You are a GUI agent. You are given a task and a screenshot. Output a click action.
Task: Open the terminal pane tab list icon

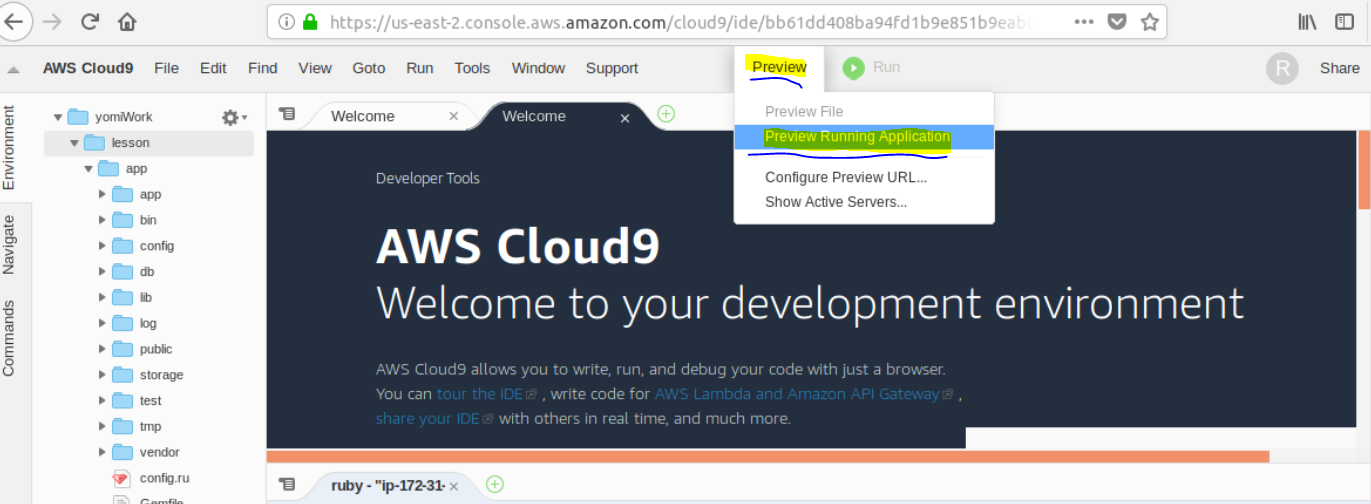(x=287, y=485)
